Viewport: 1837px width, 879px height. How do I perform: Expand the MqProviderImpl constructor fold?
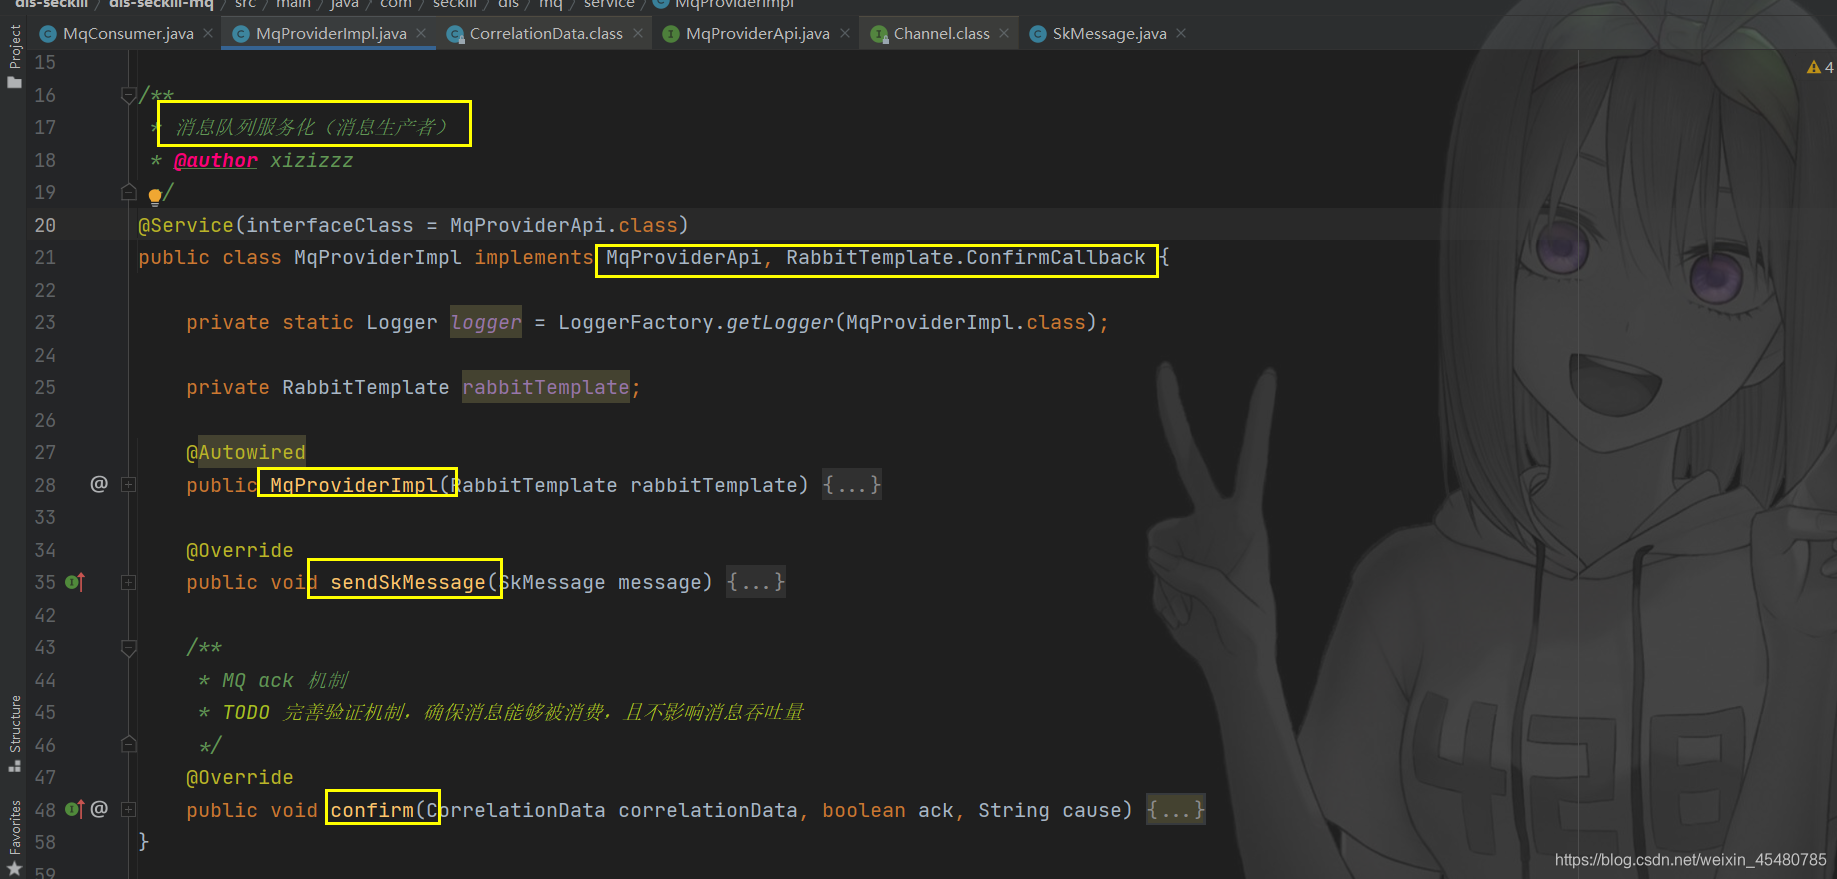tap(128, 484)
